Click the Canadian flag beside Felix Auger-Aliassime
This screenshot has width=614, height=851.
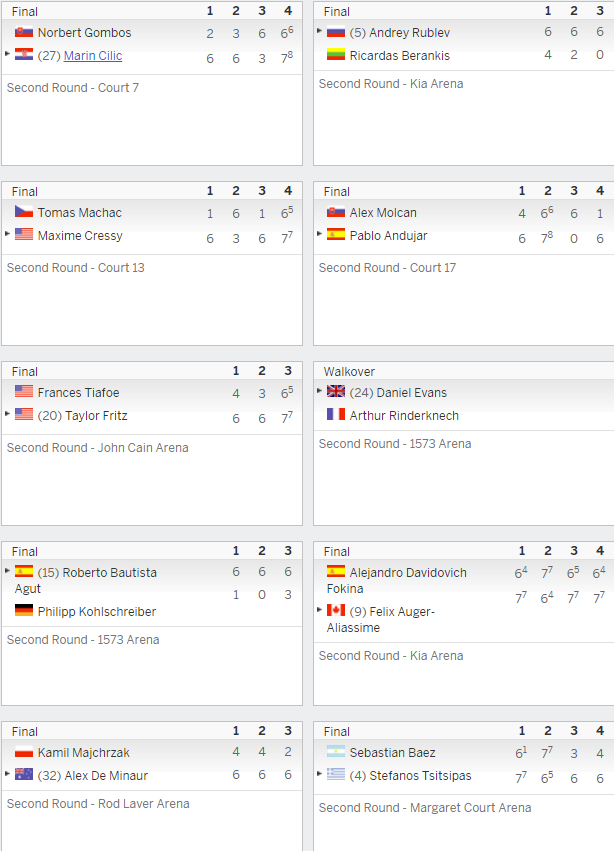[x=336, y=610]
